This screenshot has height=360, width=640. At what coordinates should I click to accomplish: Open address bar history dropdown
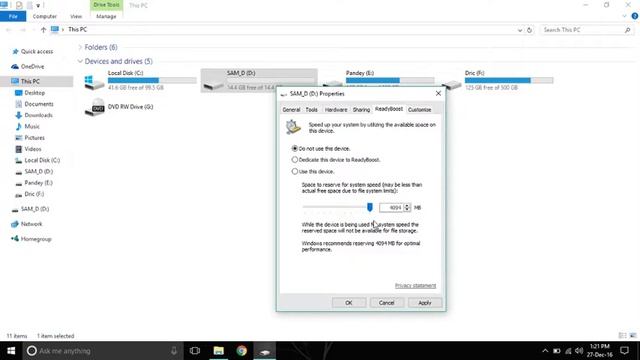[x=520, y=30]
